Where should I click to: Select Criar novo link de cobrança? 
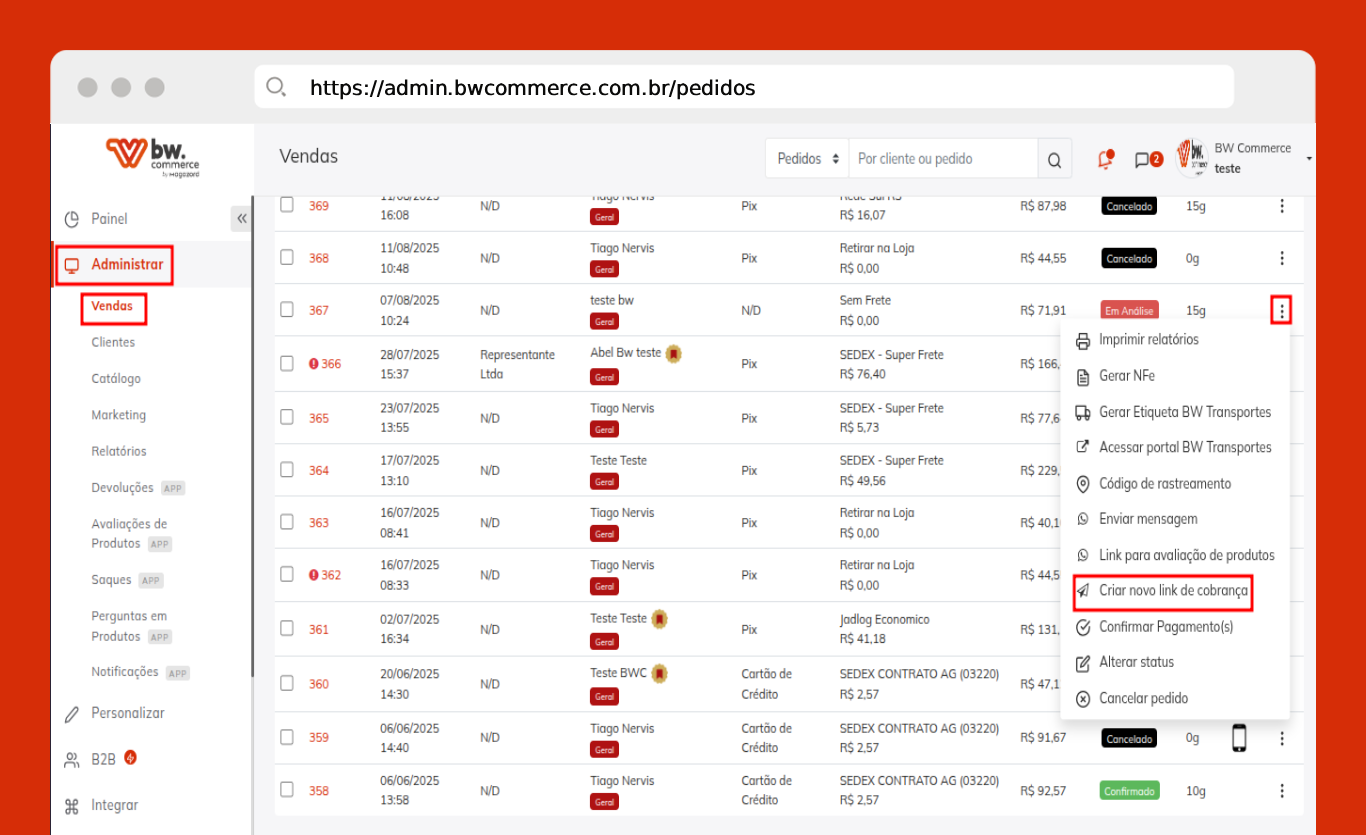(x=1172, y=591)
